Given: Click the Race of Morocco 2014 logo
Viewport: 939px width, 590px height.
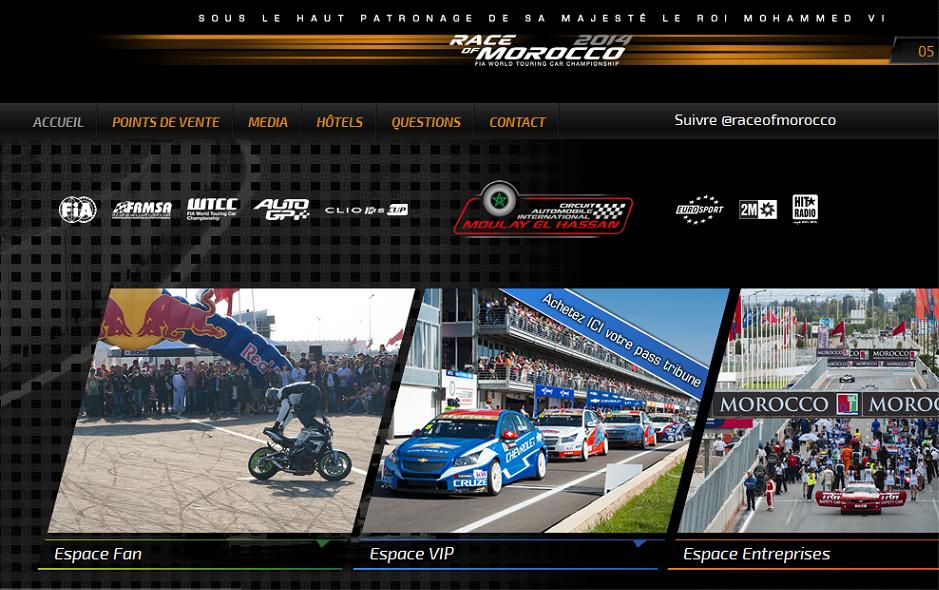Looking at the screenshot, I should 540,50.
